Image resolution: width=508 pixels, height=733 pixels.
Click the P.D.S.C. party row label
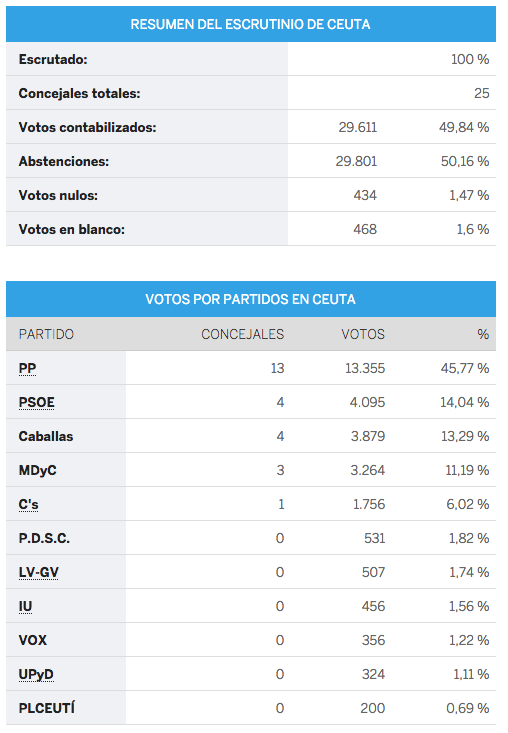(x=44, y=539)
